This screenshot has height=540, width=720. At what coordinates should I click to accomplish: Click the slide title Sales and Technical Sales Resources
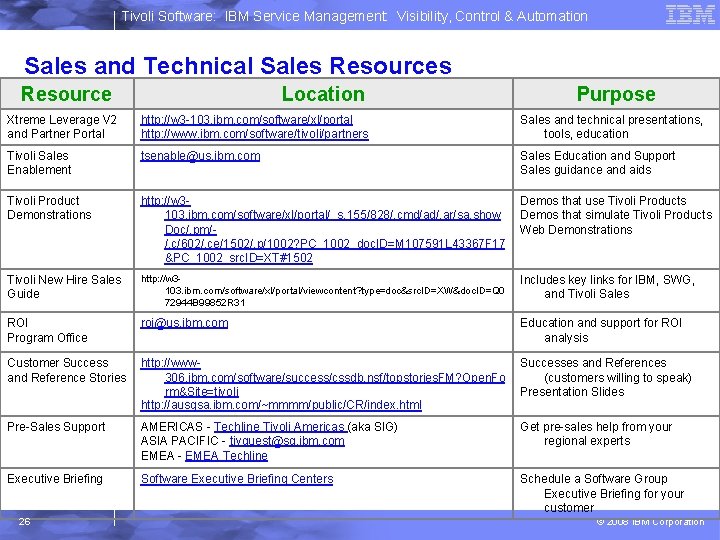[x=238, y=66]
